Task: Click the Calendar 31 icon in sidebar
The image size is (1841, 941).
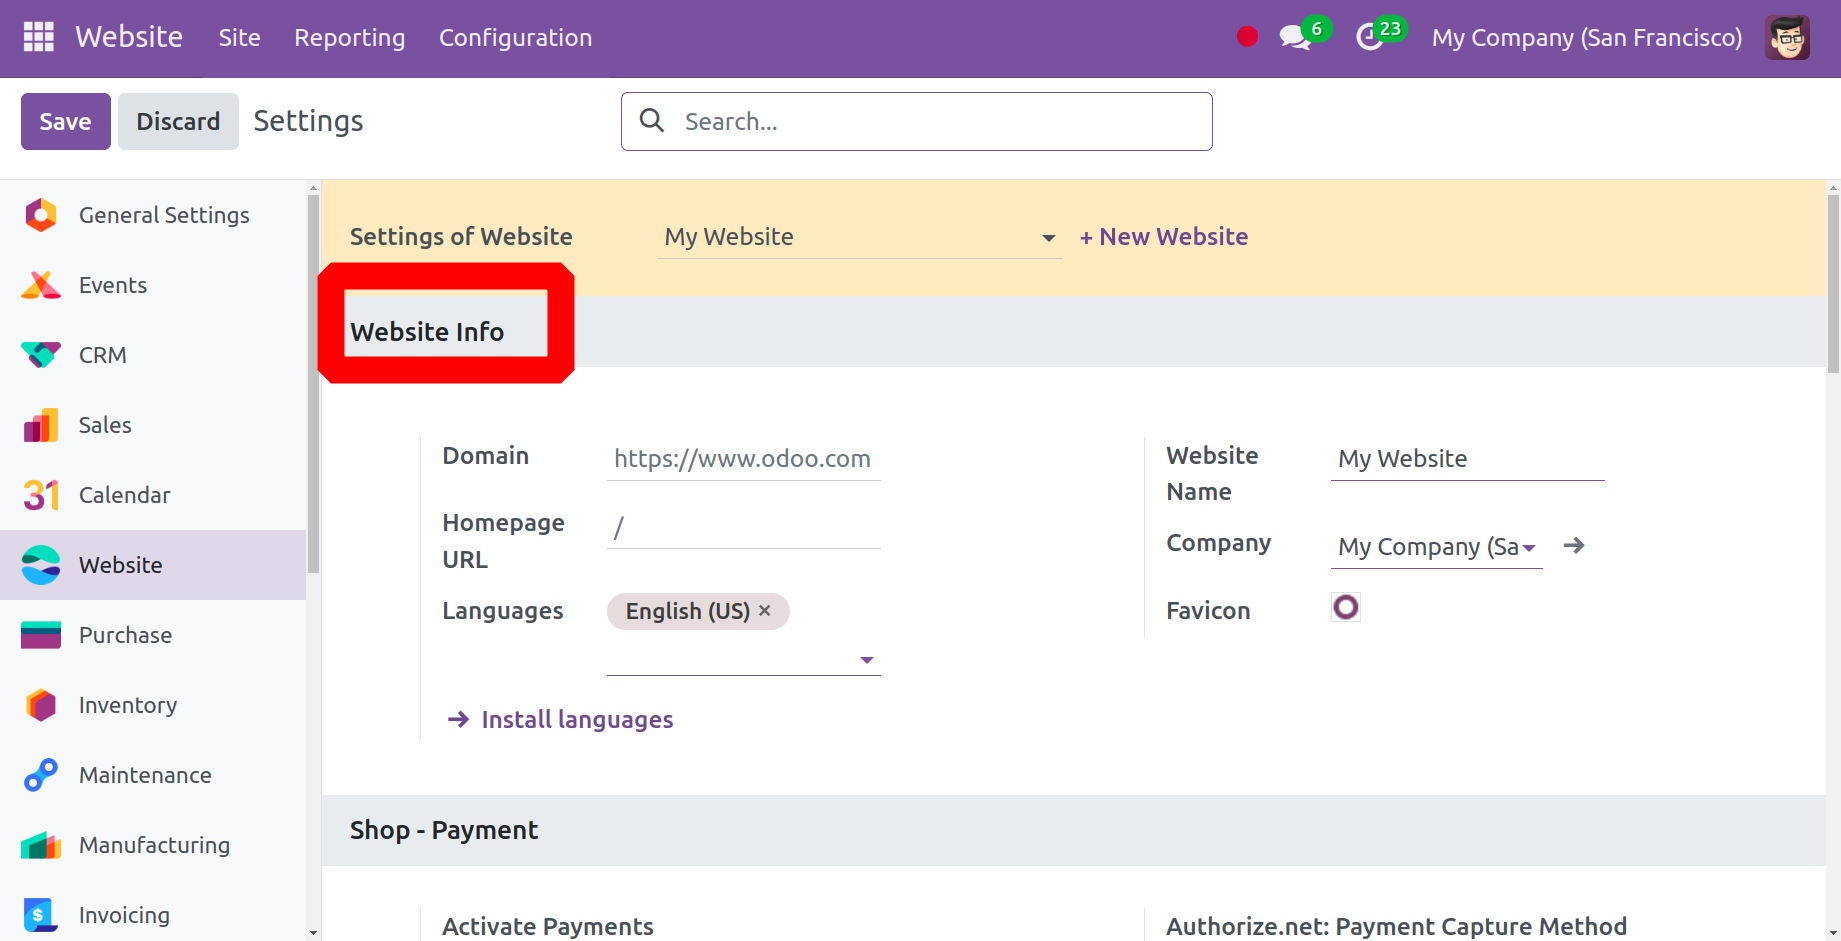Action: pyautogui.click(x=41, y=495)
